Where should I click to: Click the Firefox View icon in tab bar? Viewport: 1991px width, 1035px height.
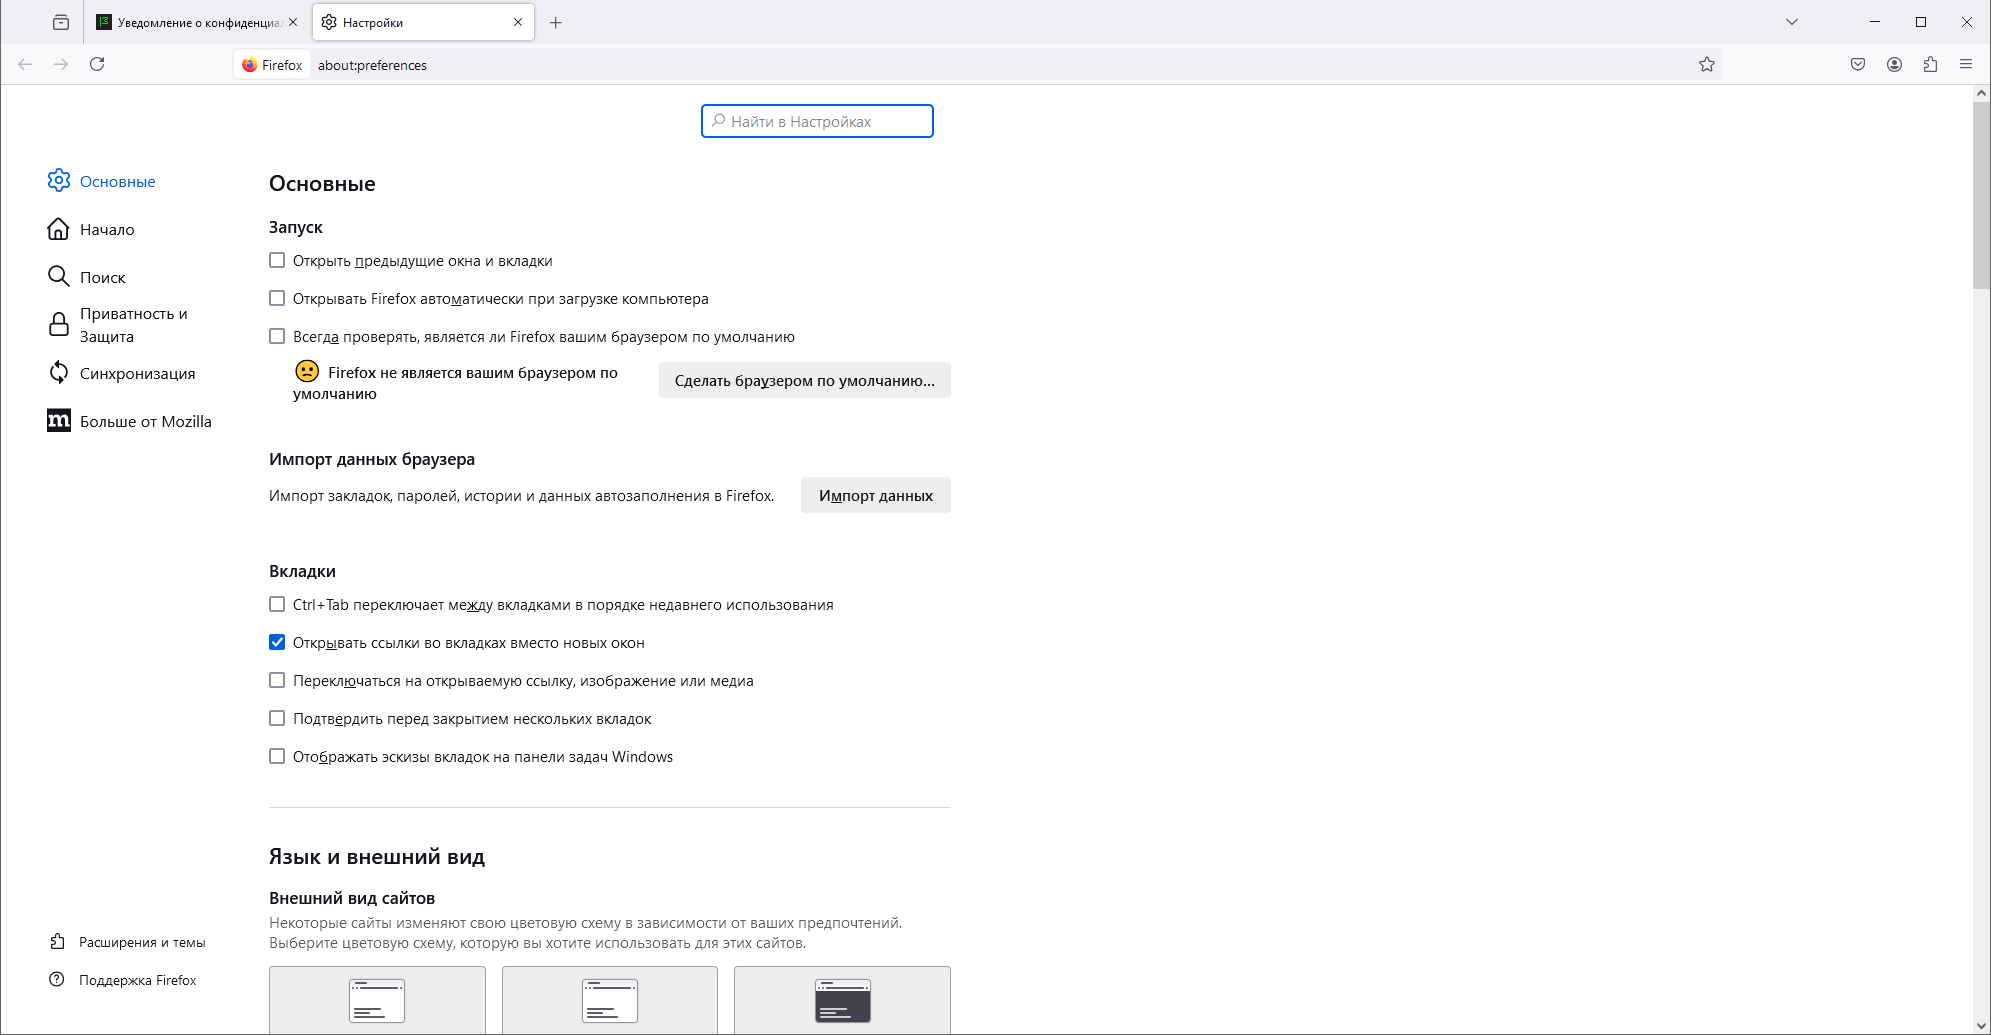[x=61, y=22]
